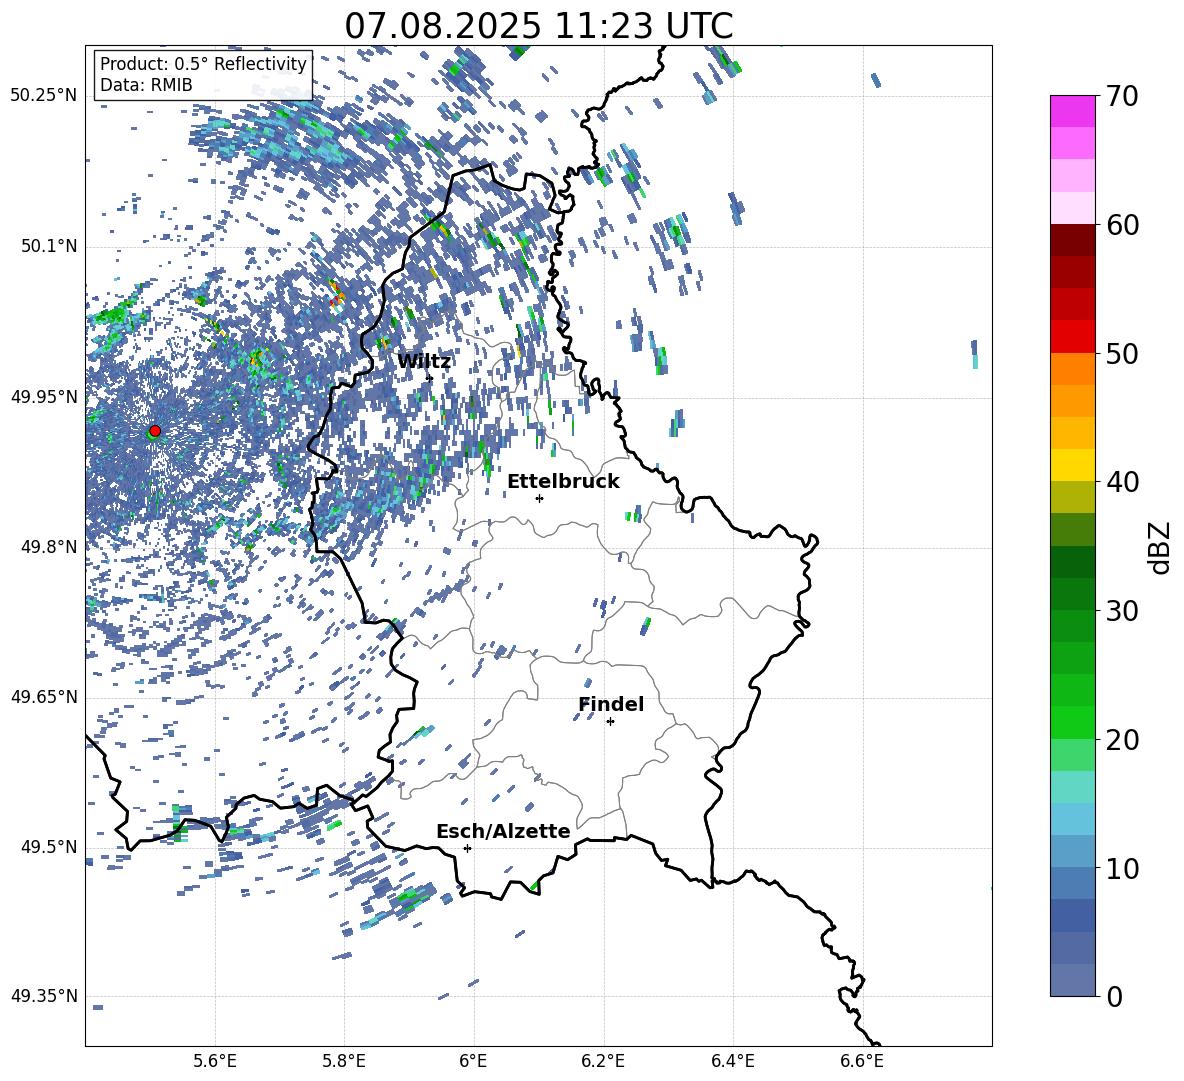Click the 49.5°N latitude label
The image size is (1184, 1081).
click(49, 847)
